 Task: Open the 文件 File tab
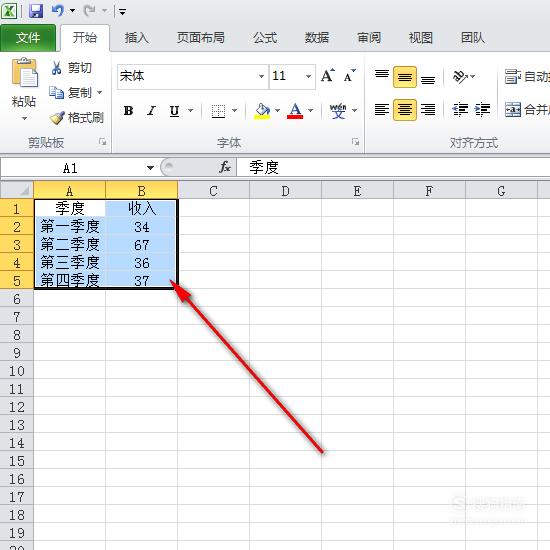pos(28,38)
